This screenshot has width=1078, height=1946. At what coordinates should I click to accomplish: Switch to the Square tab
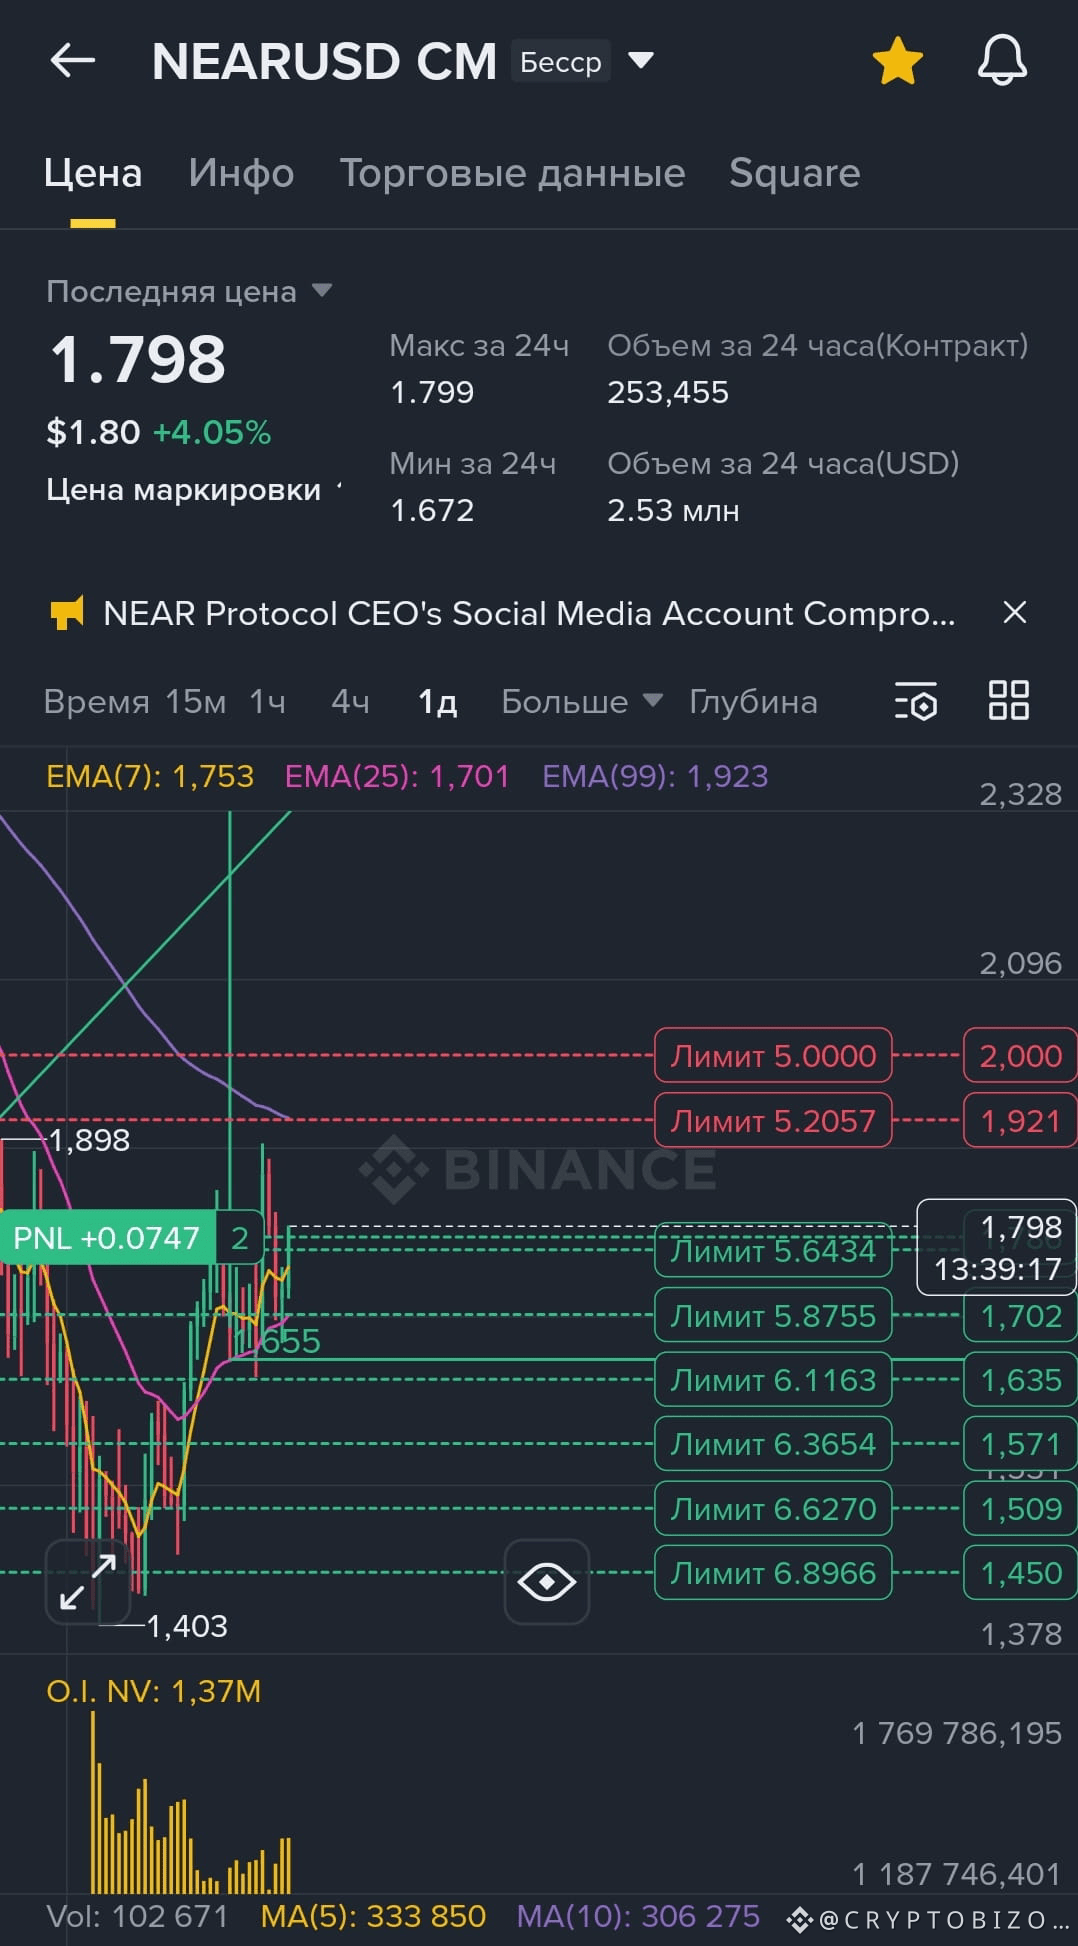(x=795, y=174)
